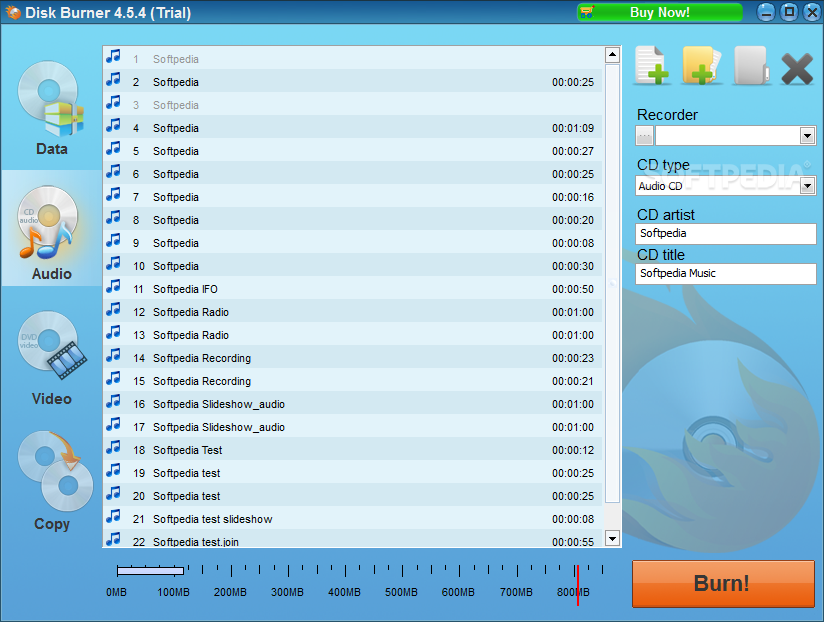Click the Recorder browse (...) button
This screenshot has width=826, height=622.
click(644, 136)
